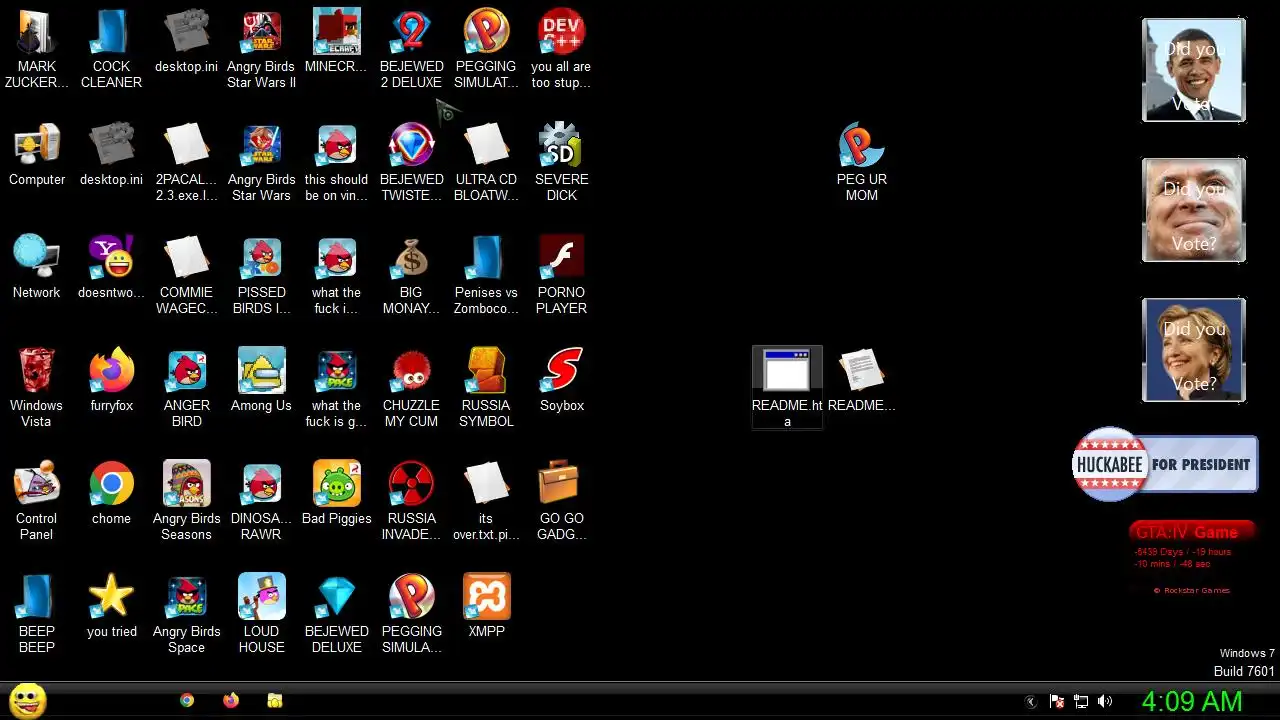Open the LOUD HOUSE shortcut

click(x=261, y=614)
